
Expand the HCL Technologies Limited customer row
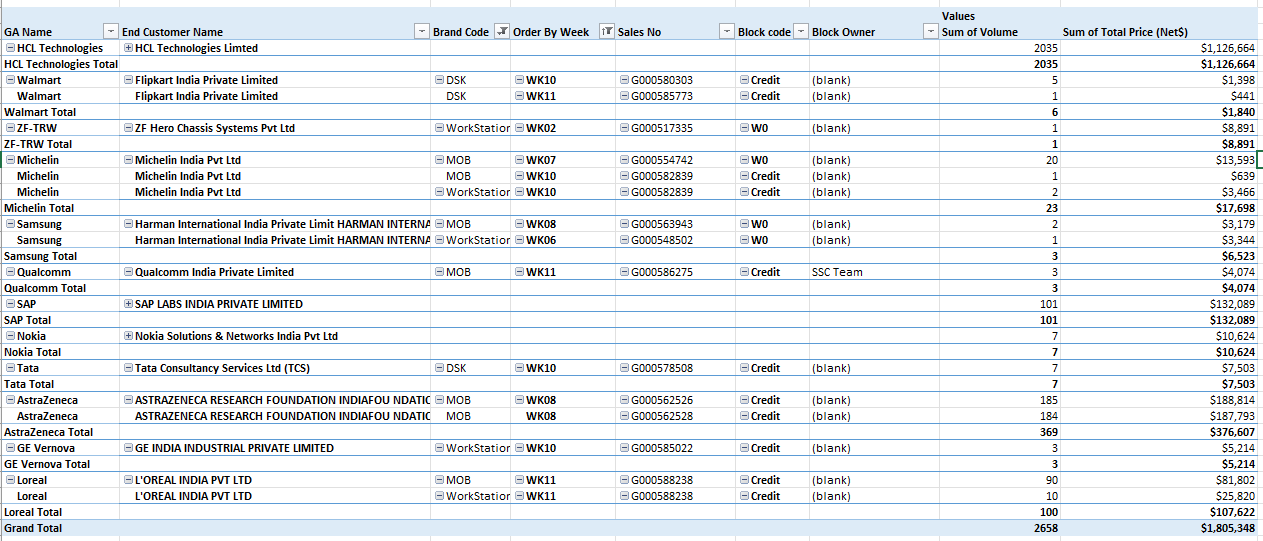[x=128, y=48]
